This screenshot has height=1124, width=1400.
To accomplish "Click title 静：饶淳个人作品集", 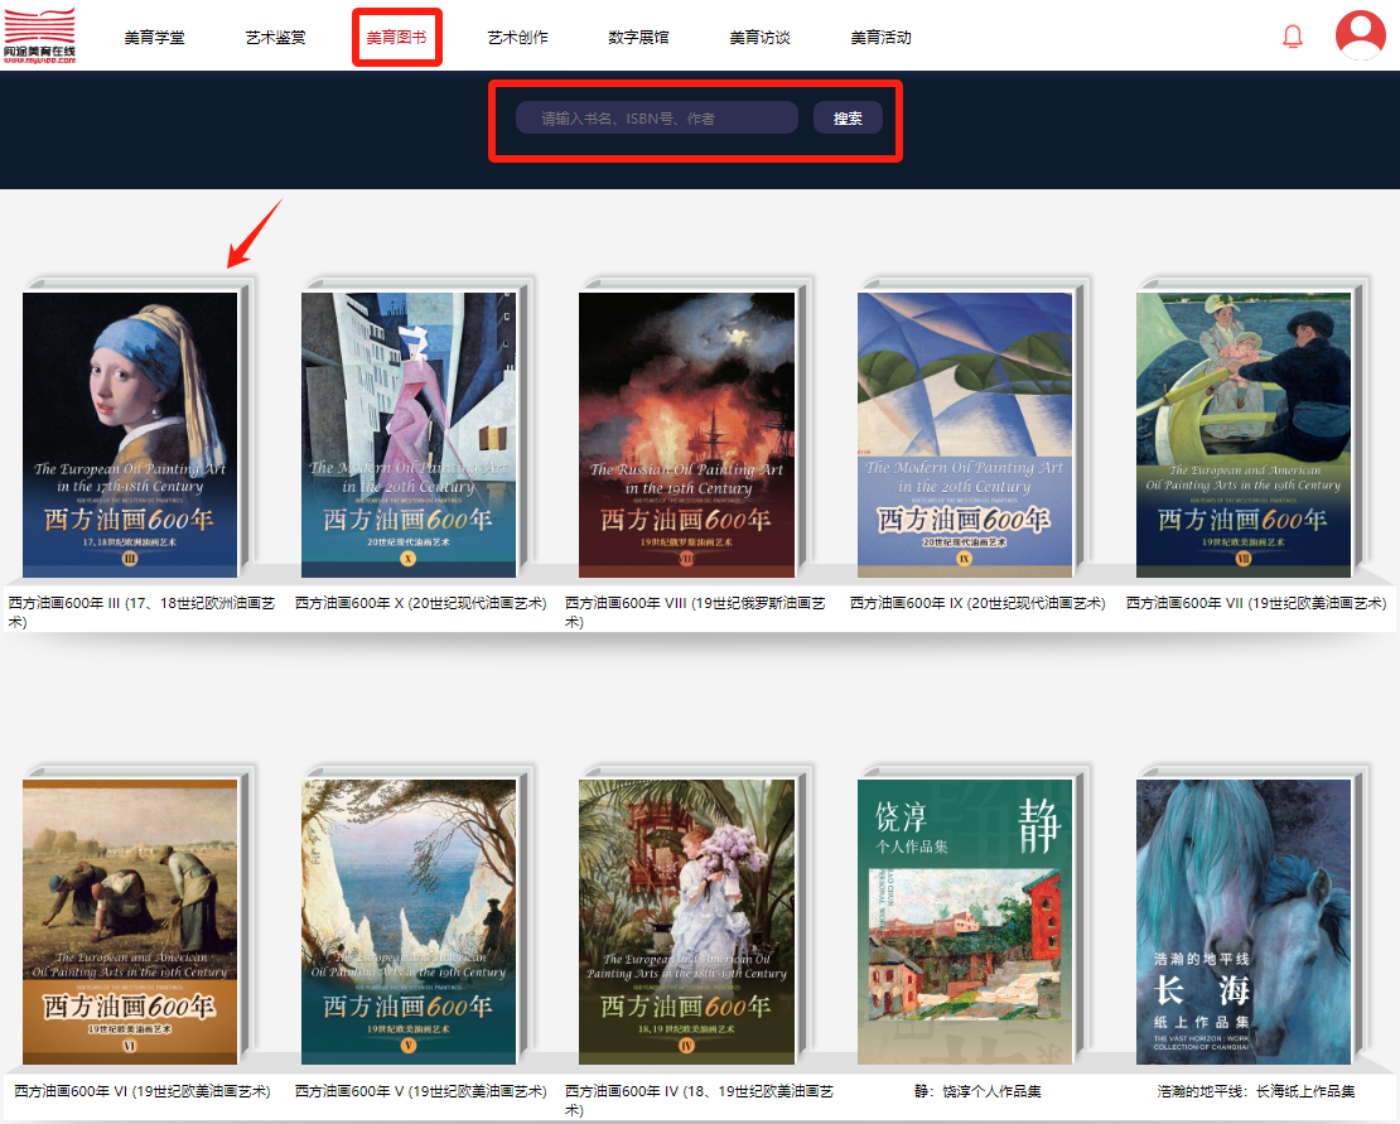I will tap(978, 1091).
